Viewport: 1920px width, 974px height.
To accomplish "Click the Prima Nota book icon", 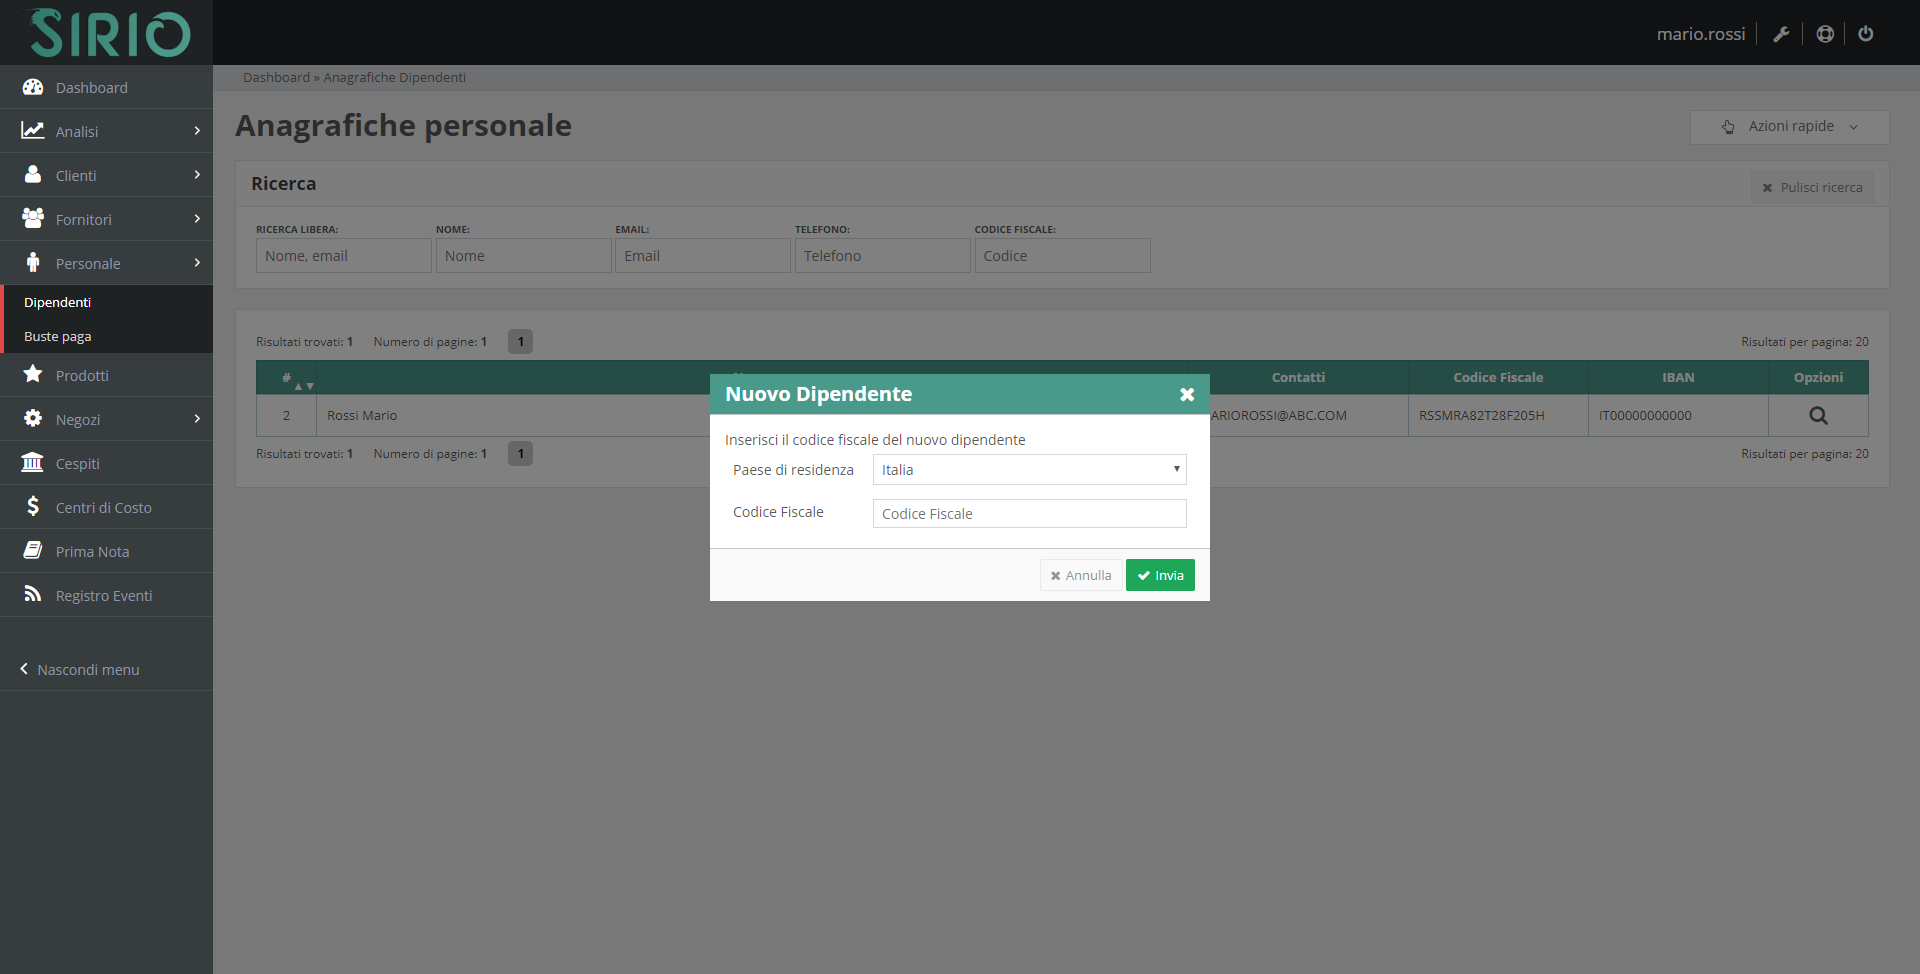I will [33, 550].
